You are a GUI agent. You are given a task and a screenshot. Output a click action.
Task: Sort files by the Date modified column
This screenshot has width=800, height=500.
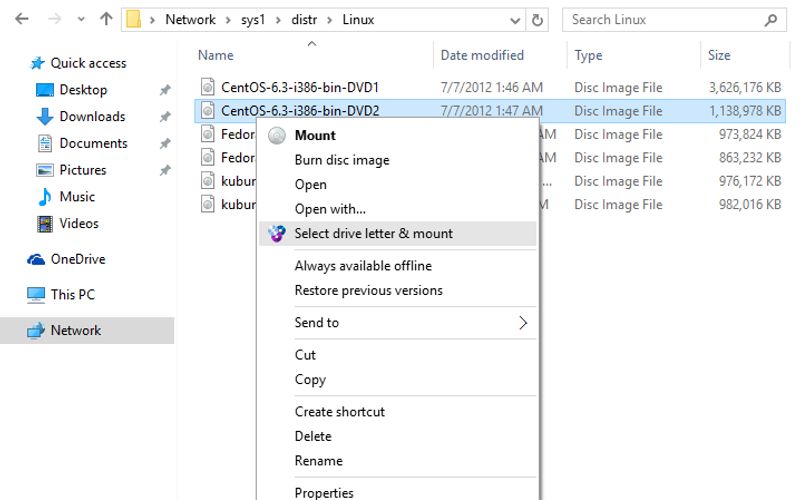pyautogui.click(x=482, y=55)
